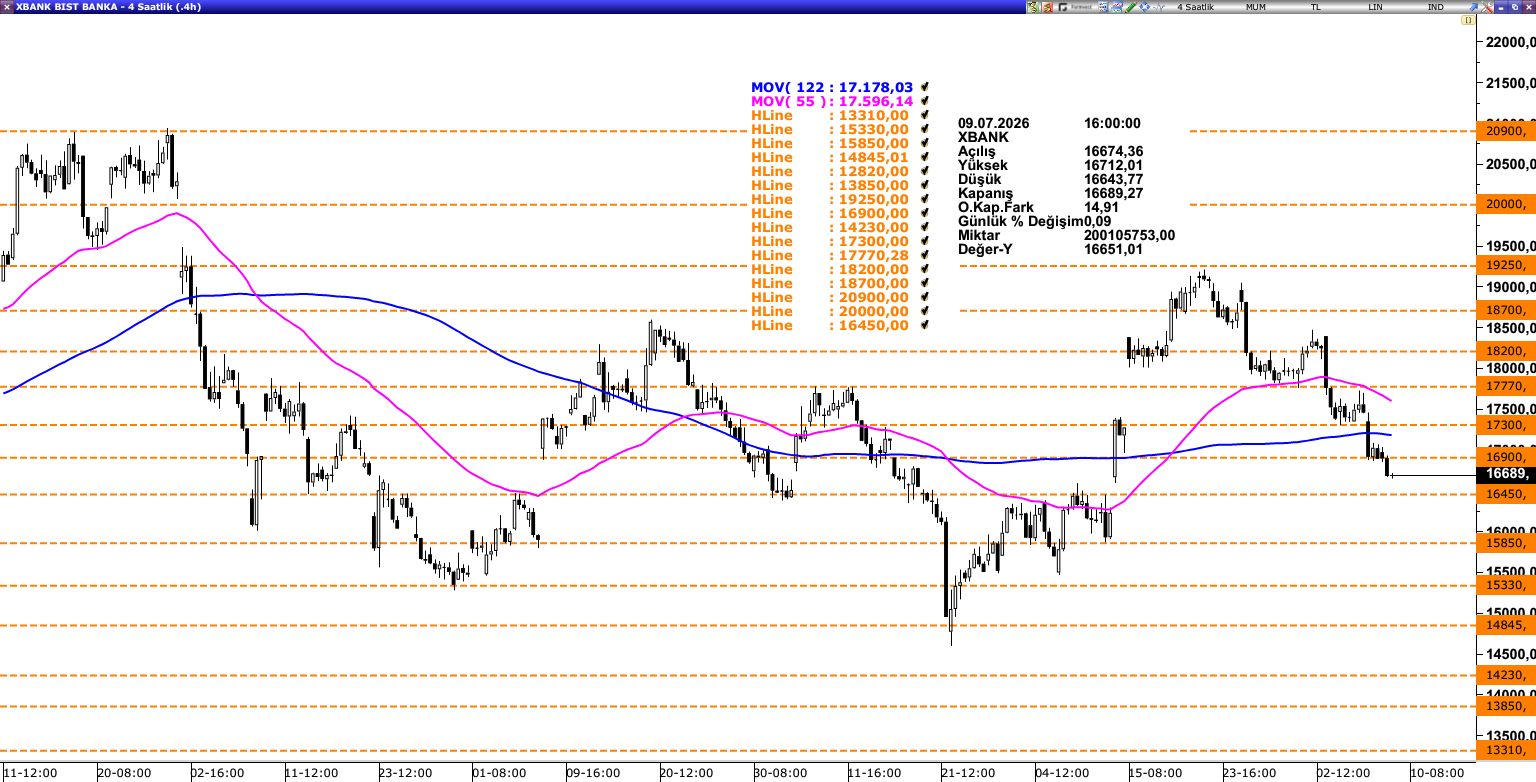Click the orange 18200 price axis label
The image size is (1536, 782).
tap(1506, 351)
